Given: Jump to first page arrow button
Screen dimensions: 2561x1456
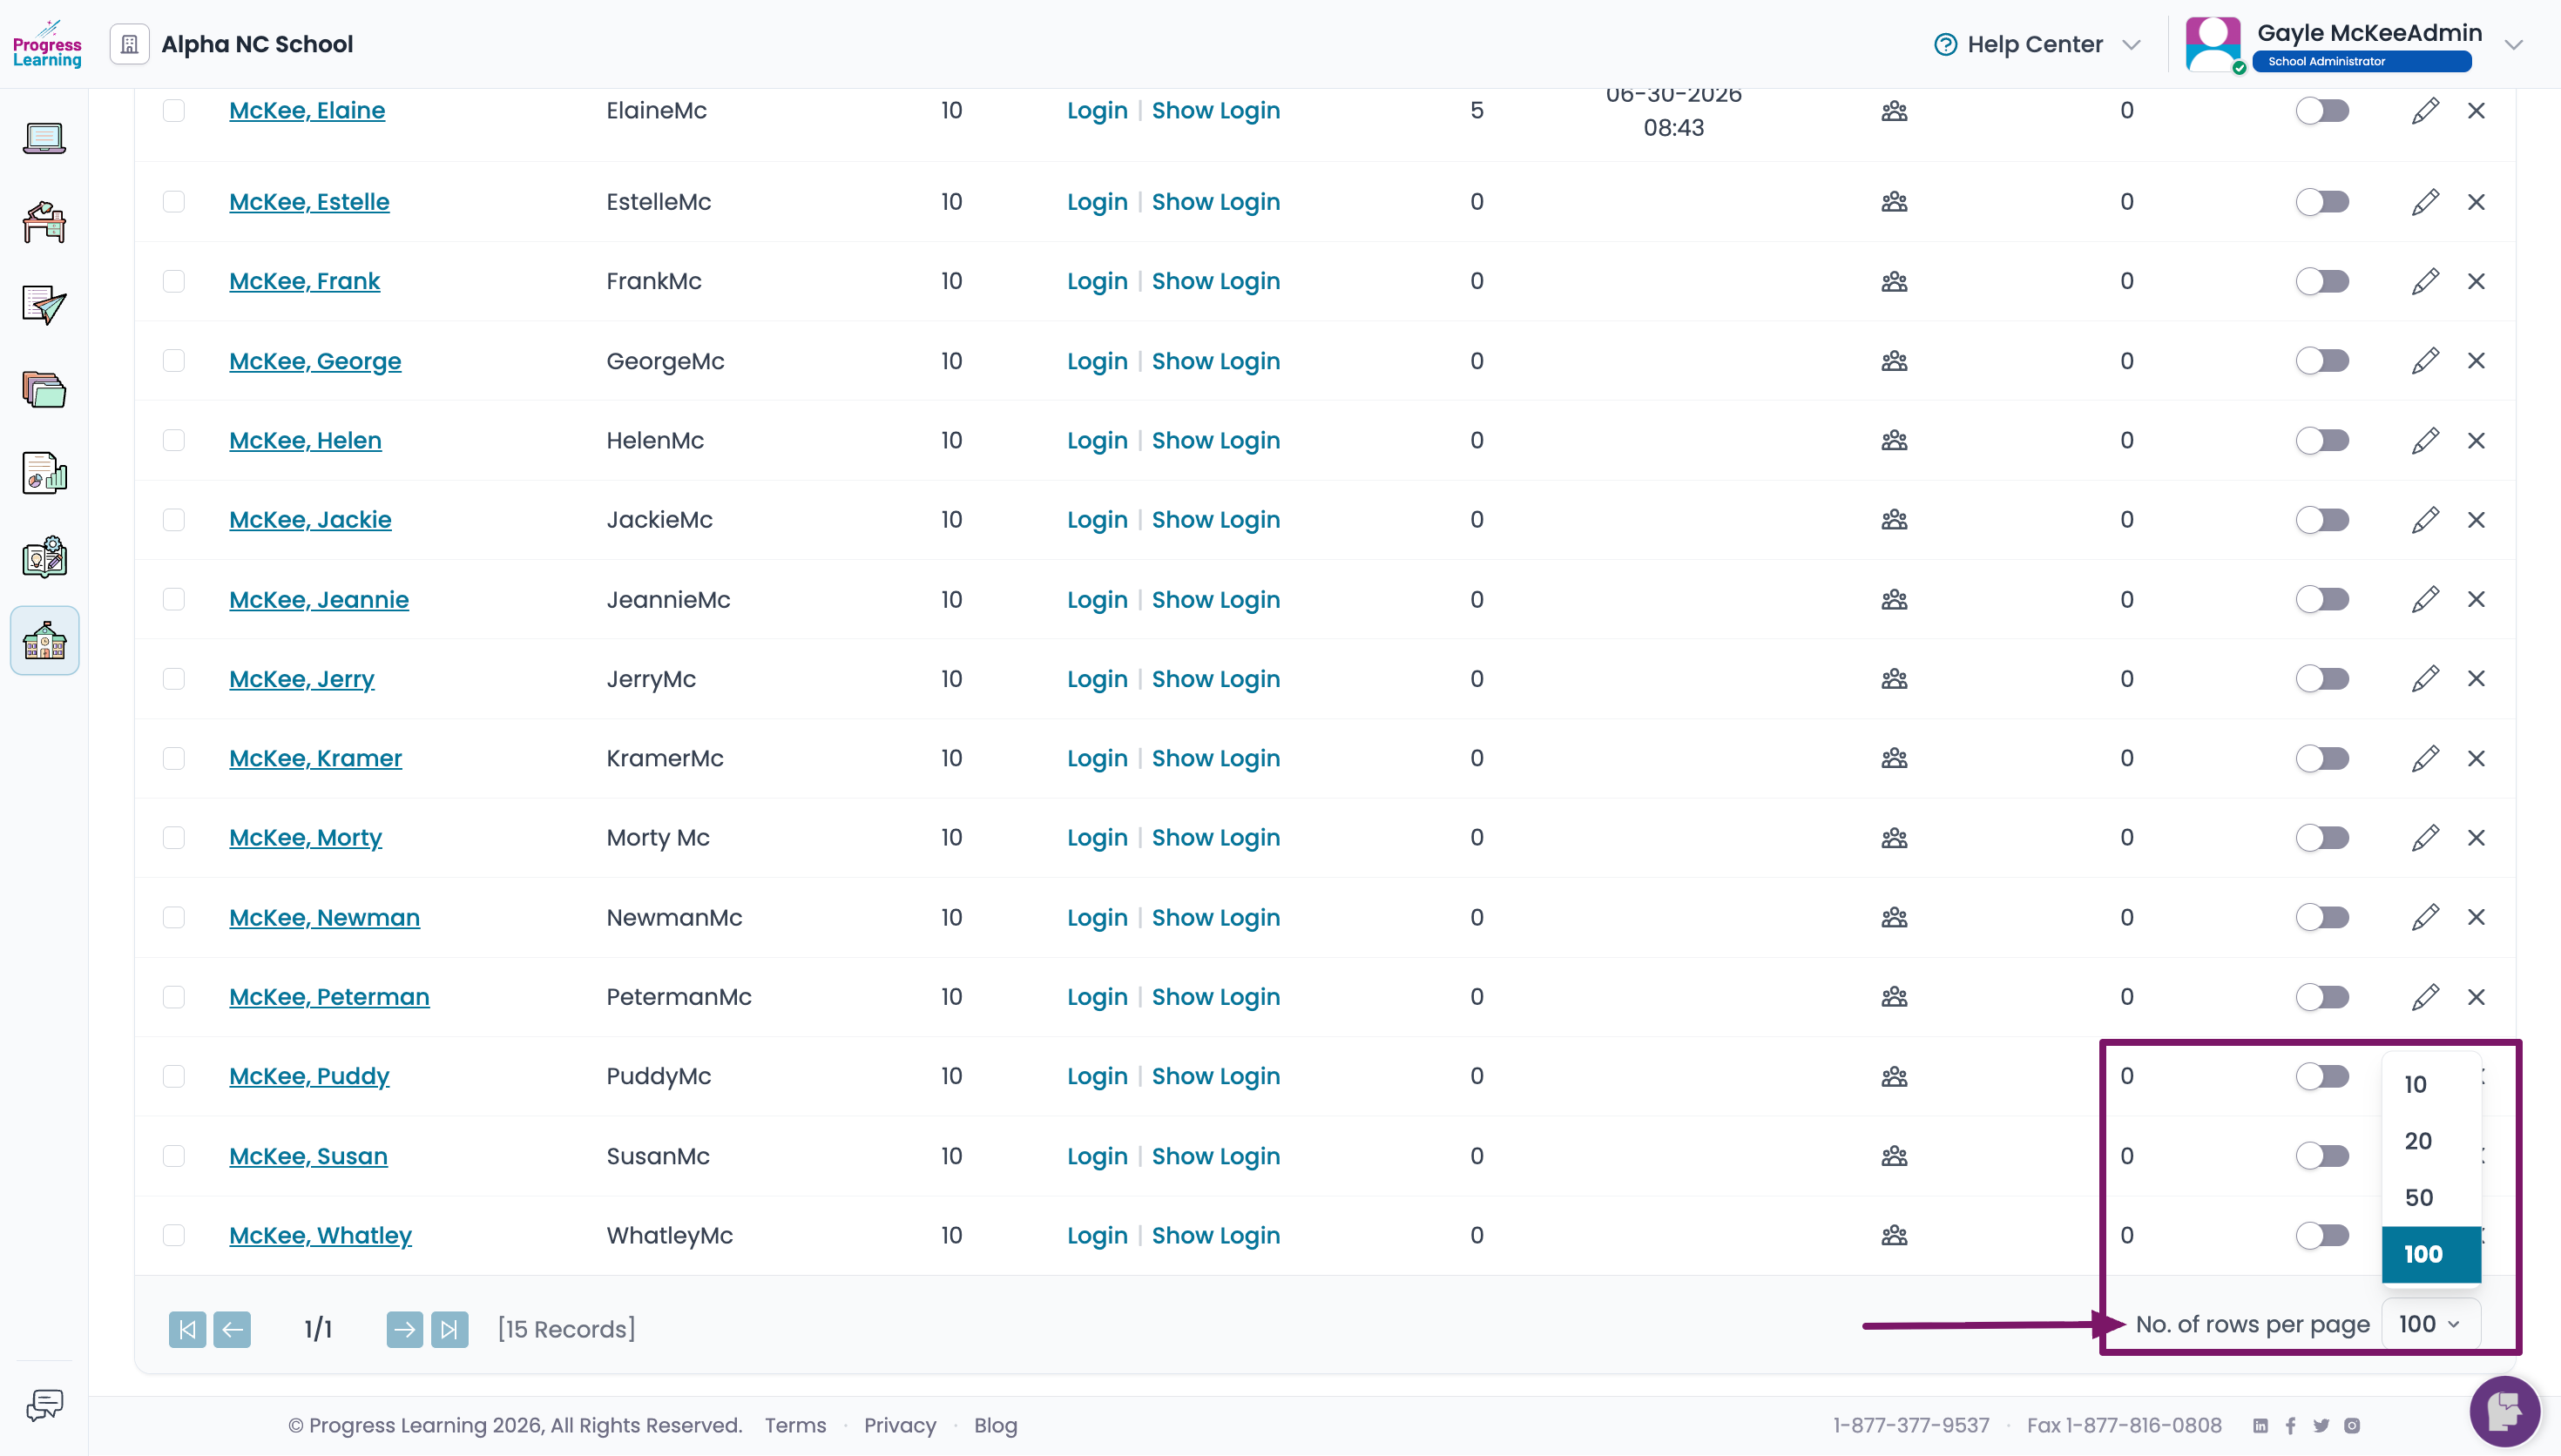Looking at the screenshot, I should coord(187,1329).
